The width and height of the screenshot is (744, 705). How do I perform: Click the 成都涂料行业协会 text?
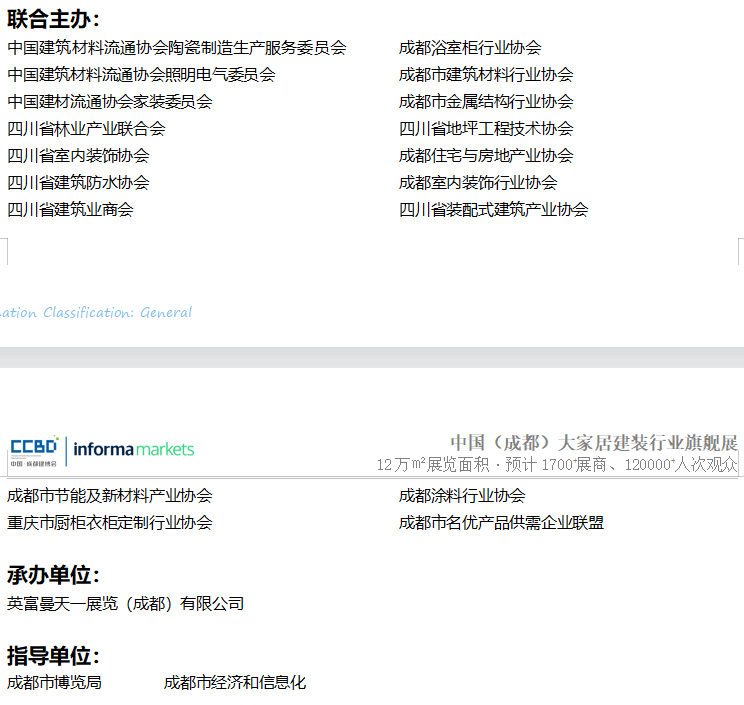[x=462, y=496]
